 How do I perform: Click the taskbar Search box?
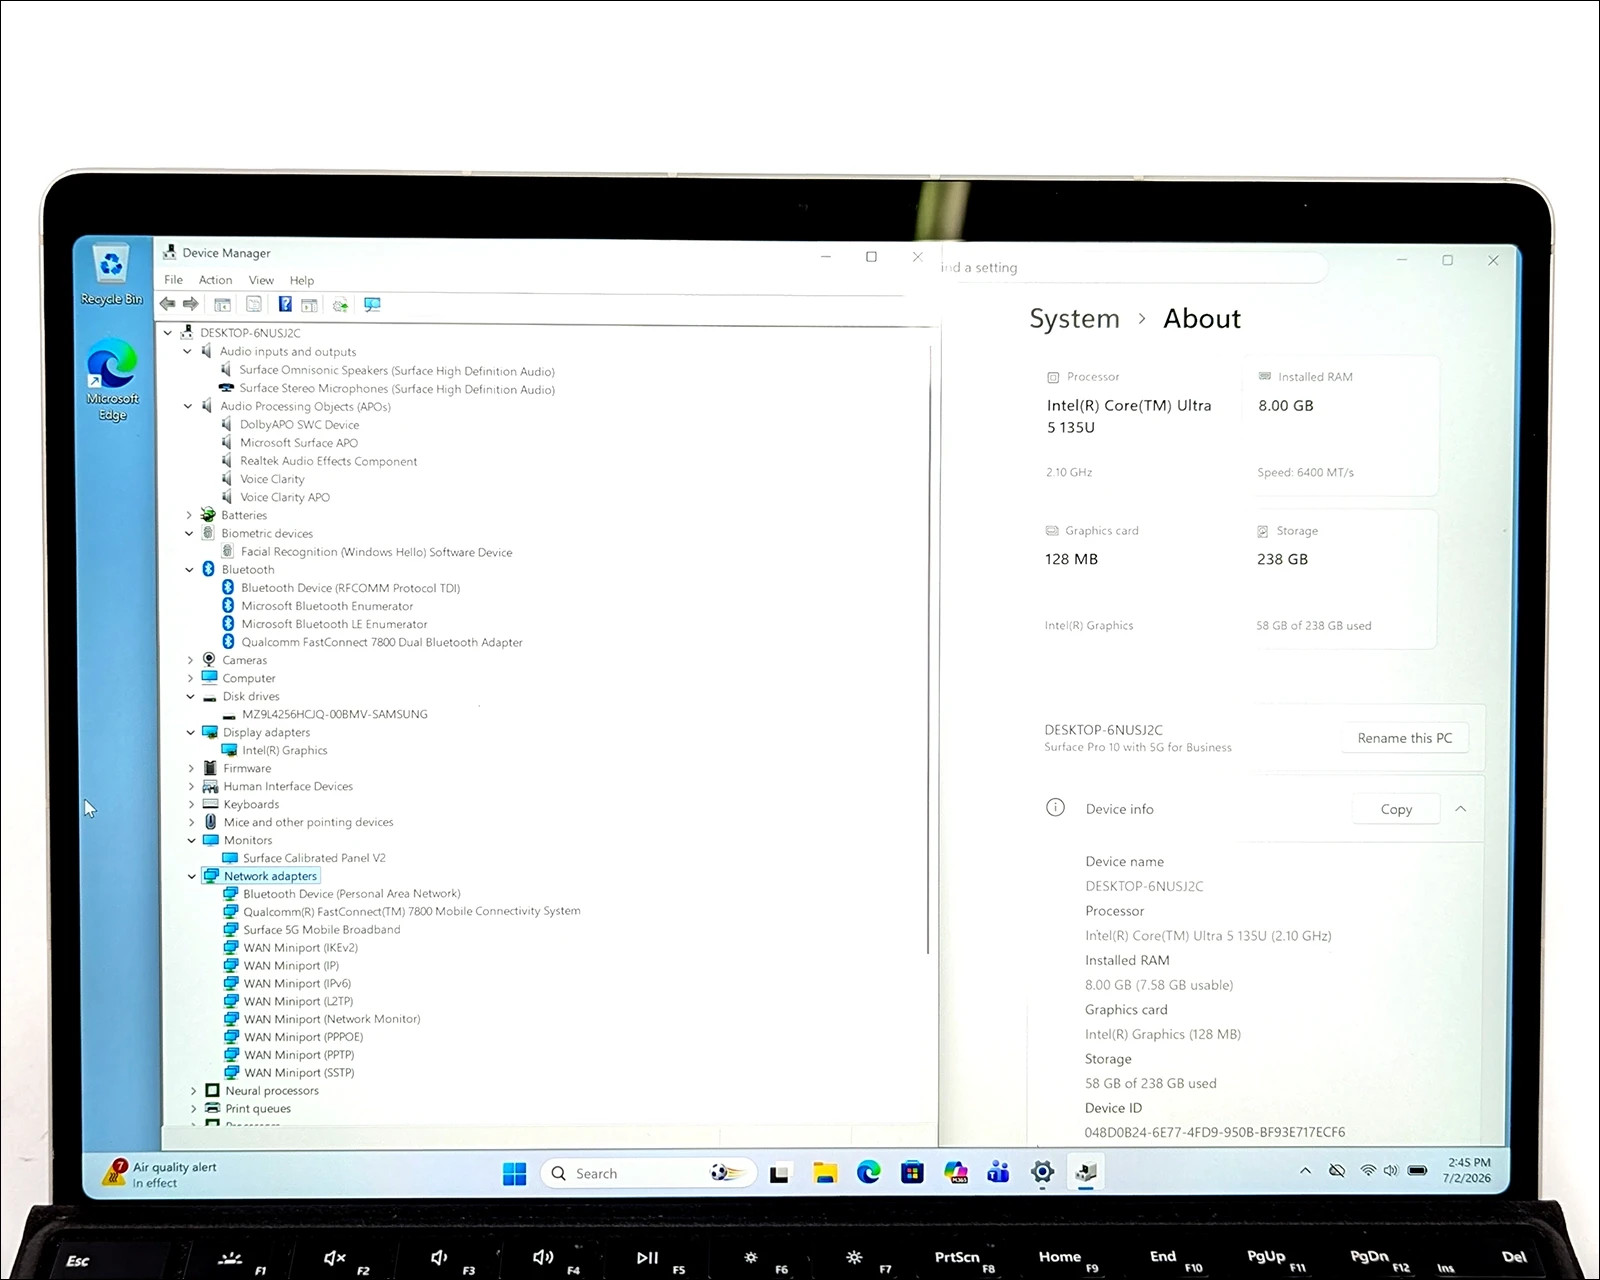pyautogui.click(x=648, y=1173)
